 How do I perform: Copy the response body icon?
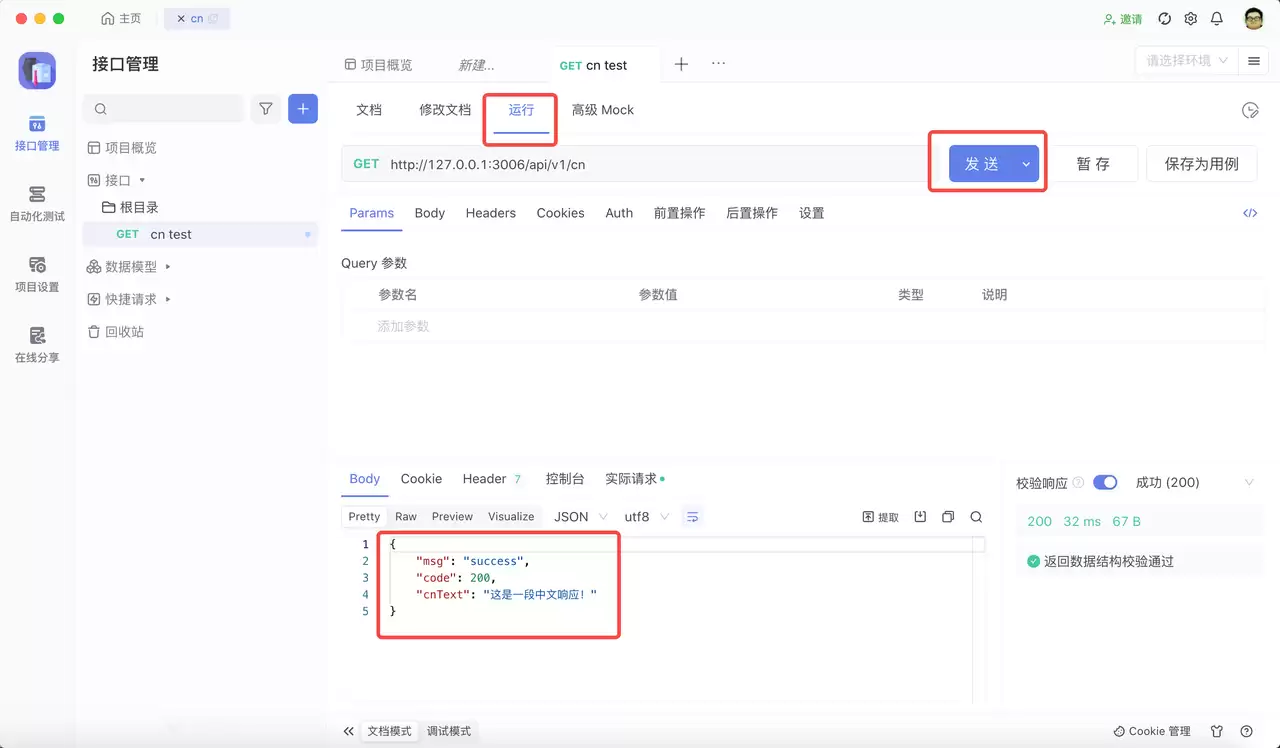click(x=948, y=517)
